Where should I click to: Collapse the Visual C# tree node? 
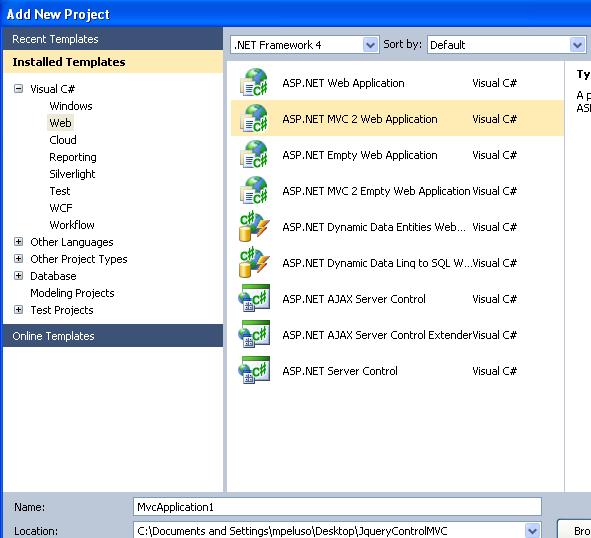pyautogui.click(x=18, y=89)
